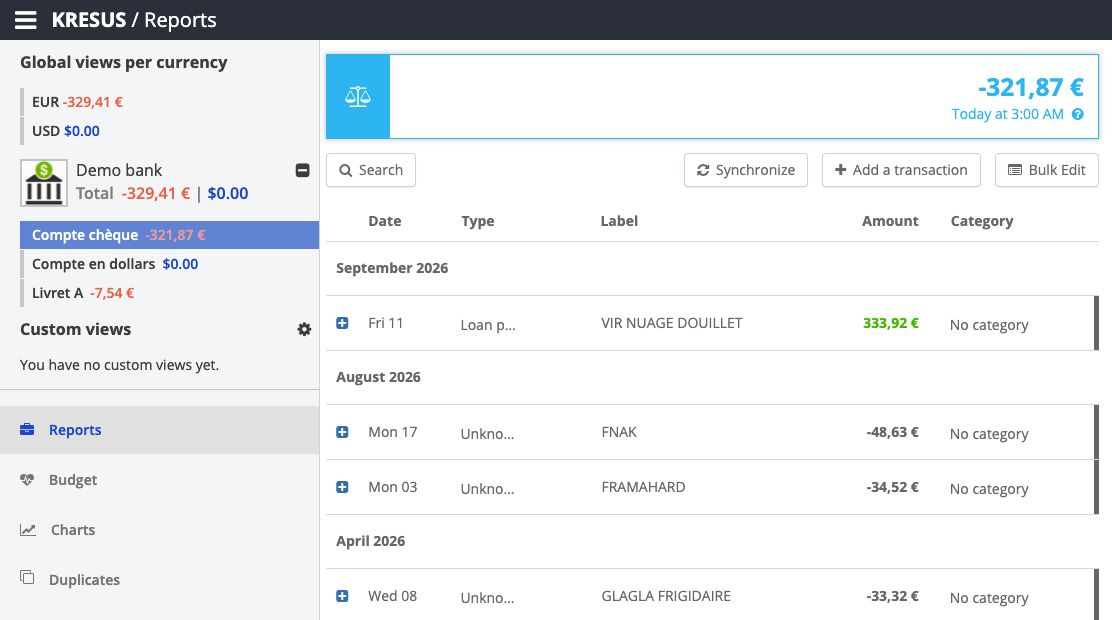
Task: Collapse the Demo bank account list
Action: click(302, 170)
